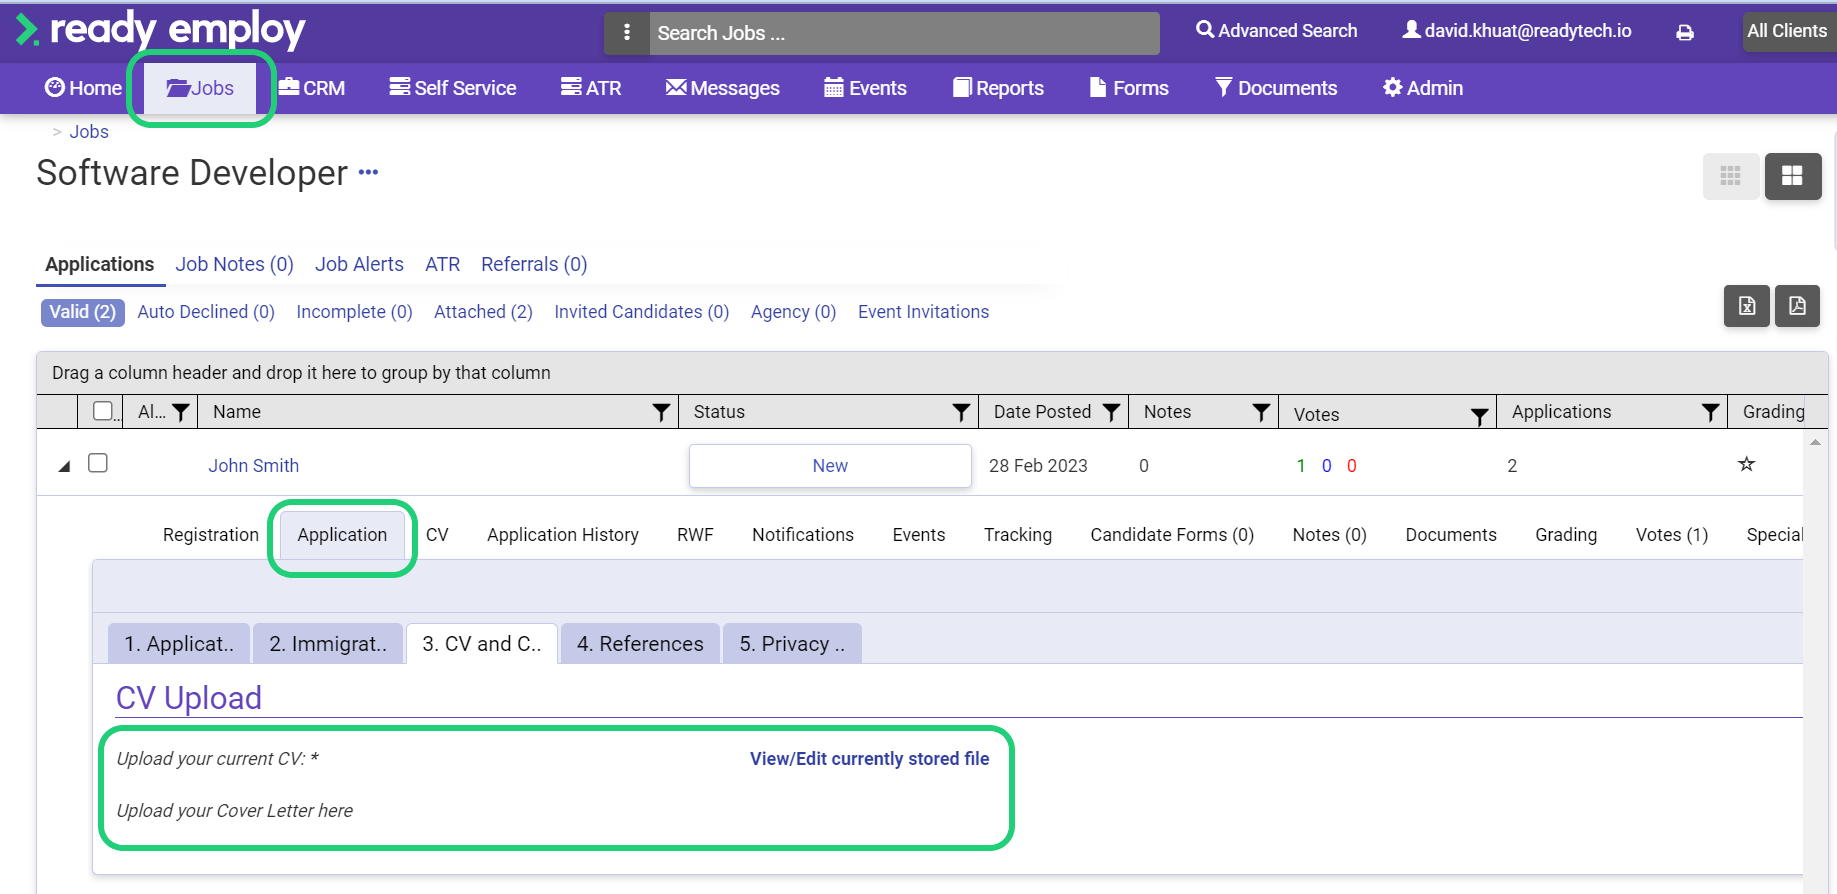1837x894 pixels.
Task: Tick the select-all header checkbox
Action: pyautogui.click(x=102, y=411)
